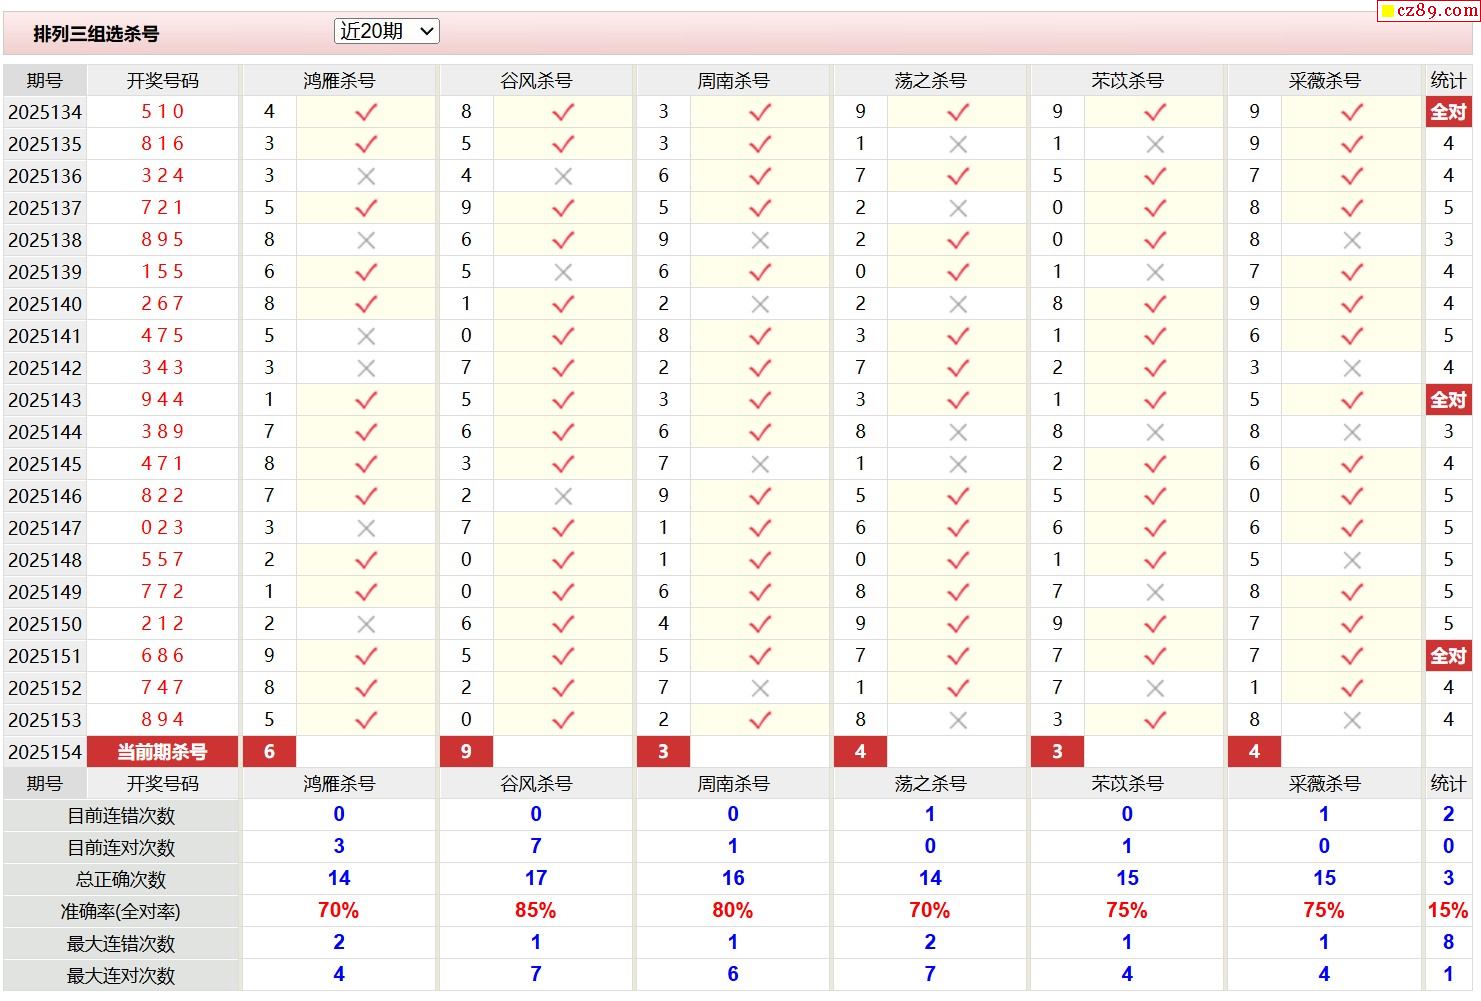This screenshot has width=1481, height=1001.
Task: Click 鸿雁 cross mark for period 2025150
Action: (366, 624)
